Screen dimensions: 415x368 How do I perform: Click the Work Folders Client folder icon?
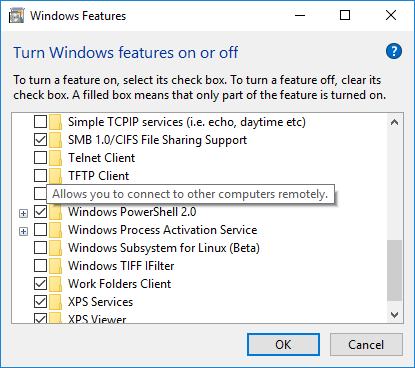click(x=55, y=284)
